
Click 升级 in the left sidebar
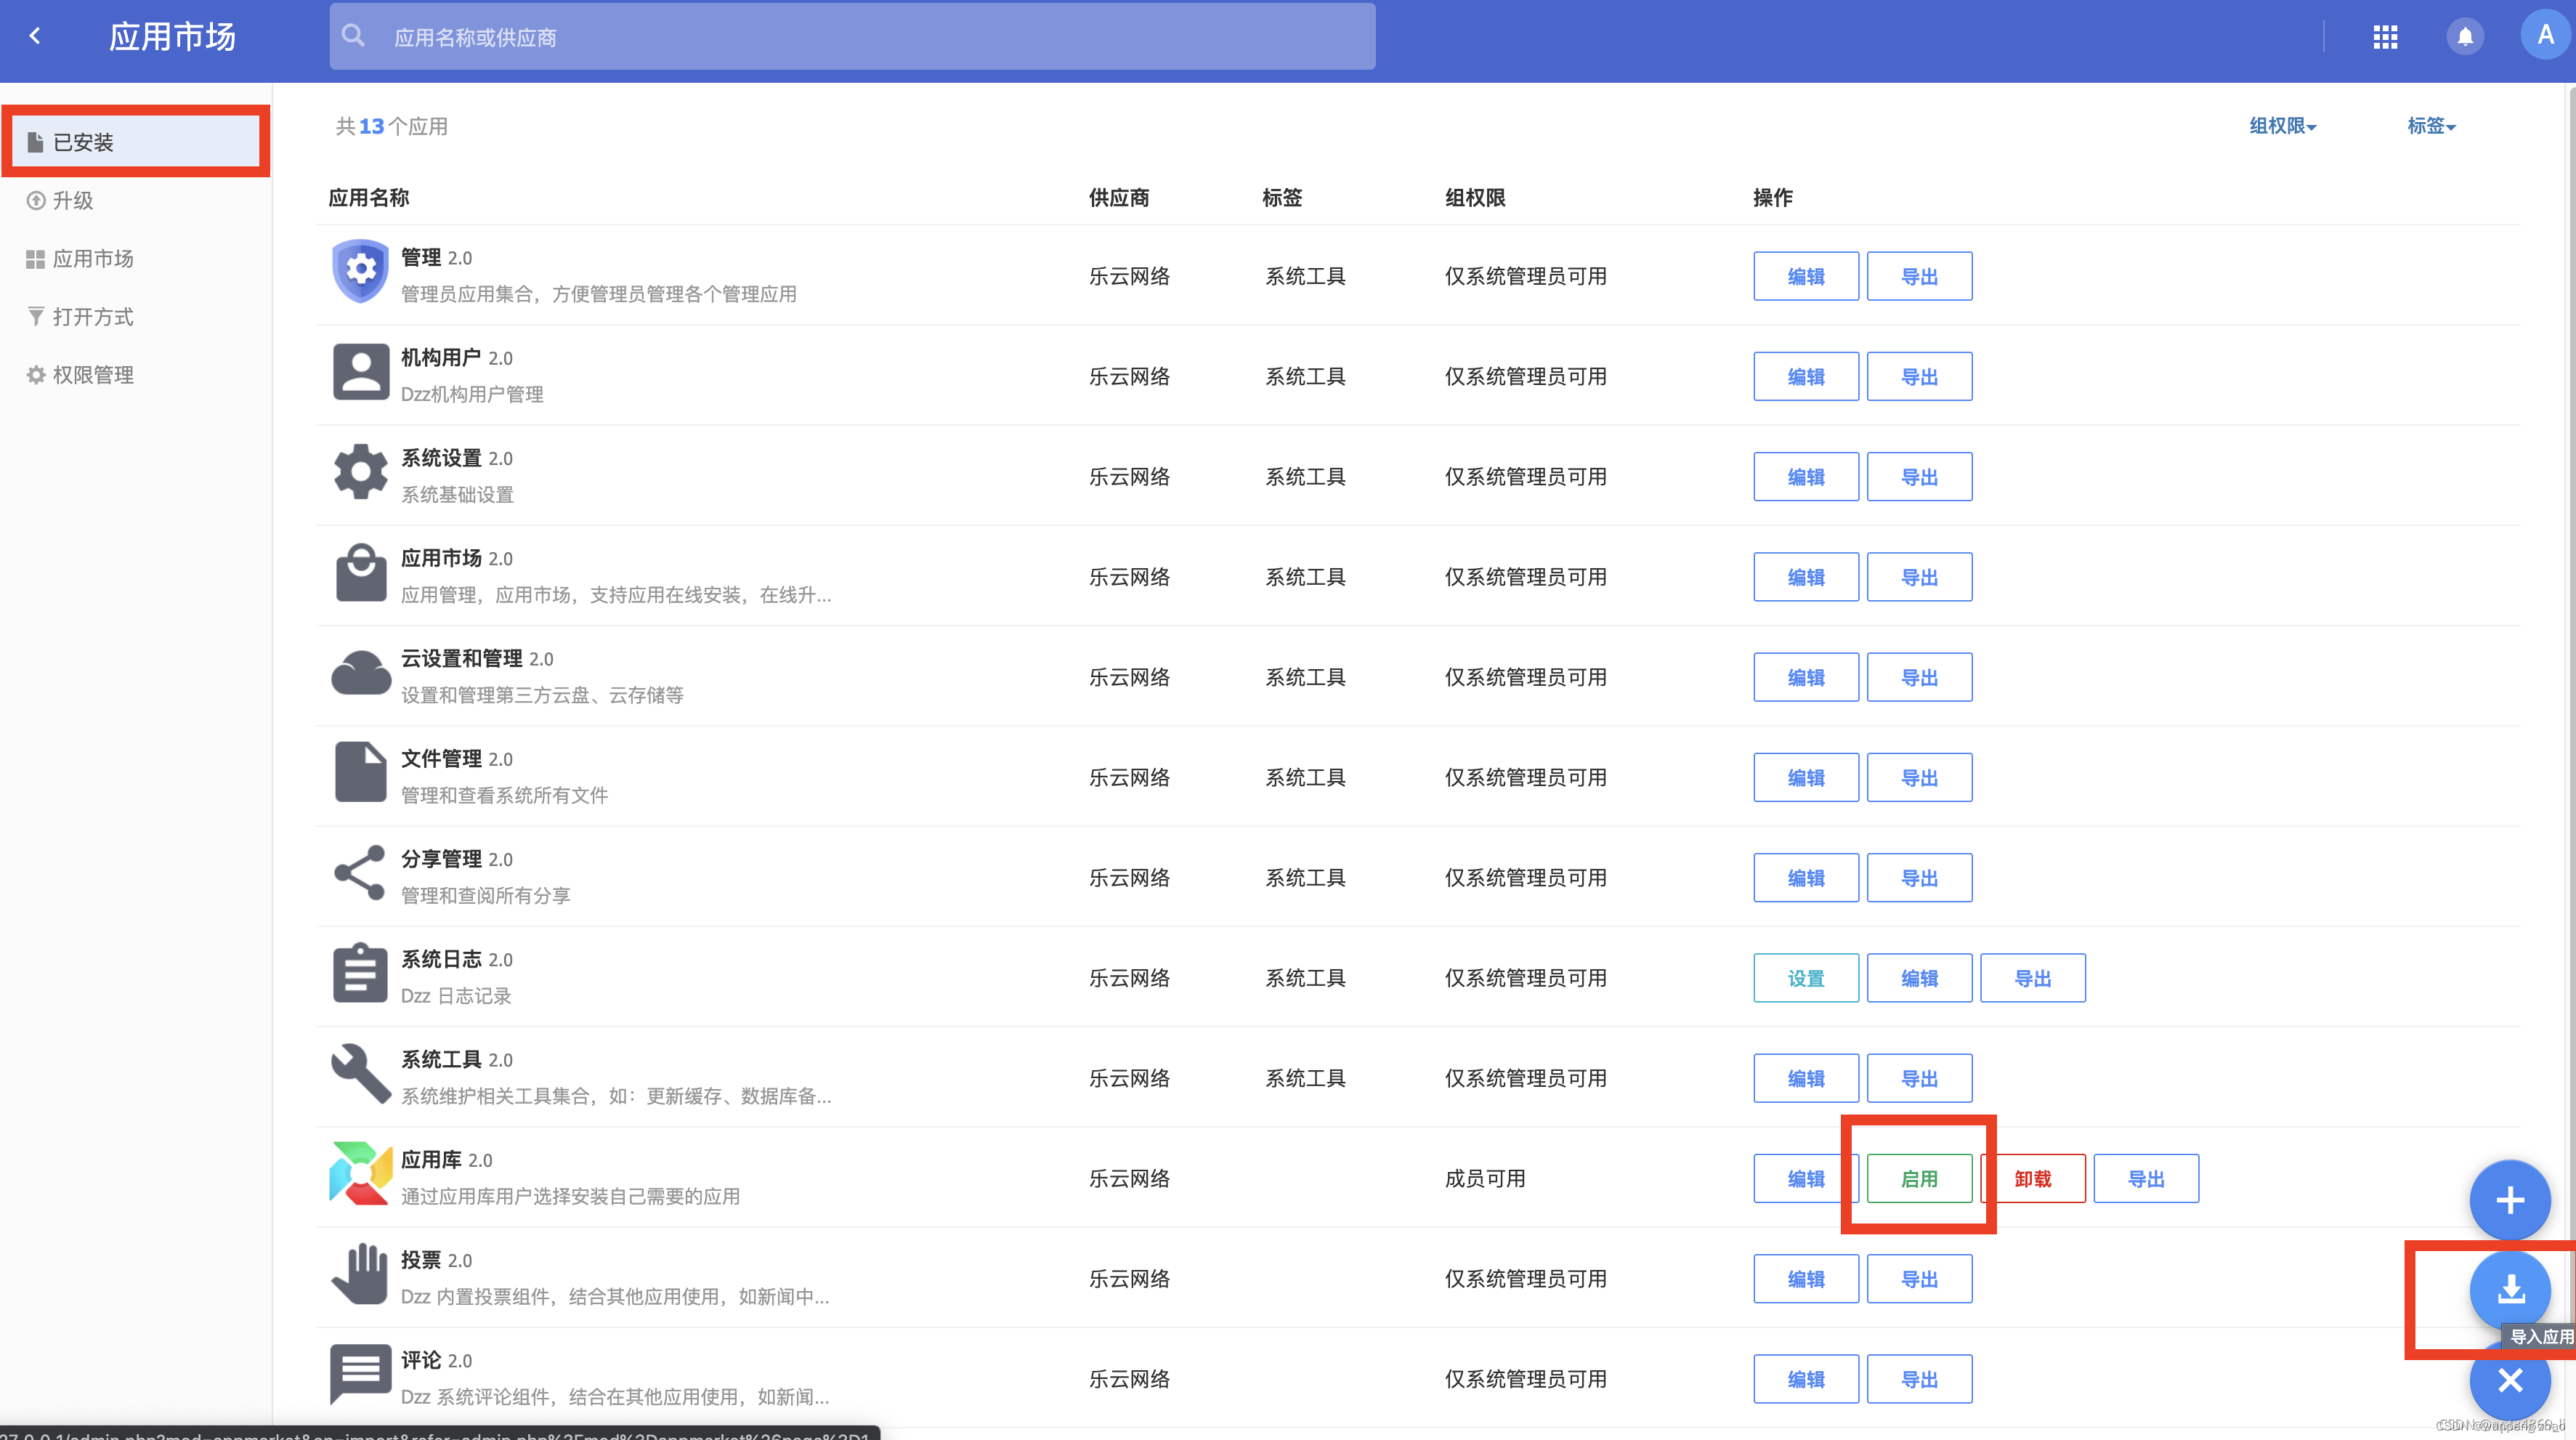(x=73, y=200)
